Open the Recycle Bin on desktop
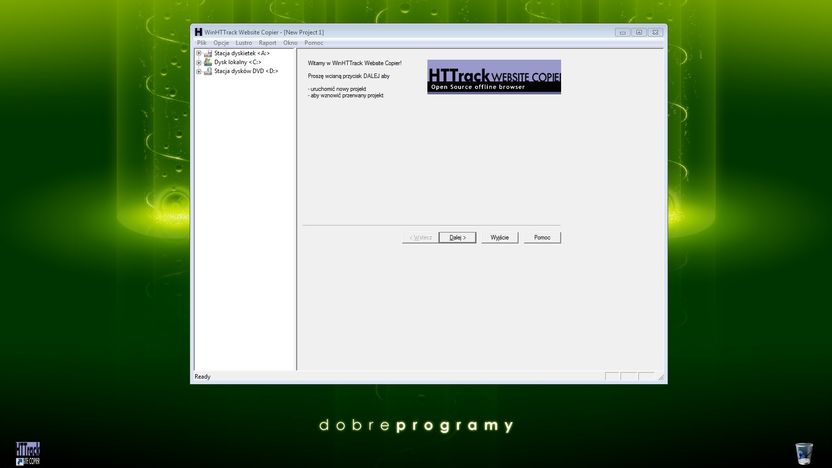This screenshot has width=832, height=468. pos(804,454)
